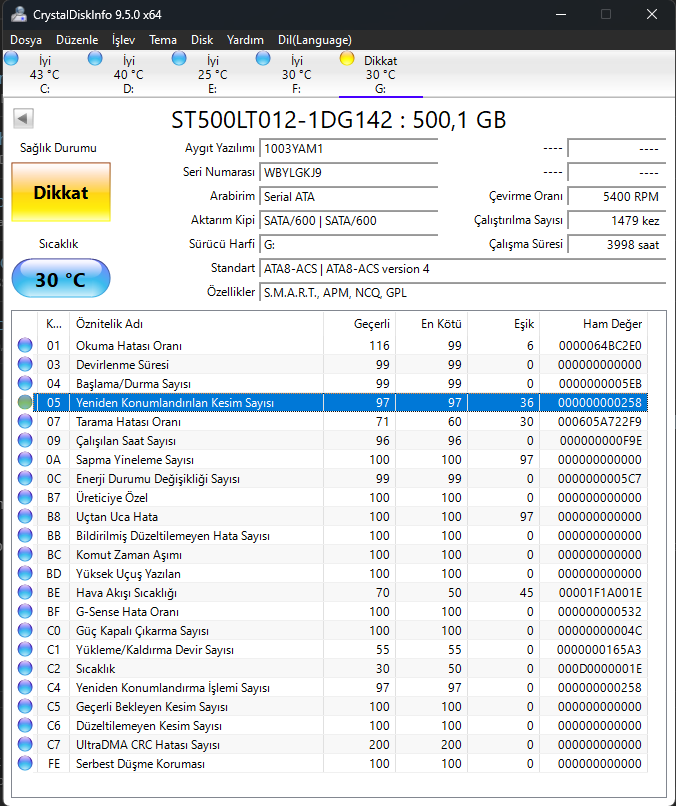Click the CrystalDiskInfo app icon in title bar
The width and height of the screenshot is (676, 806).
tap(15, 14)
